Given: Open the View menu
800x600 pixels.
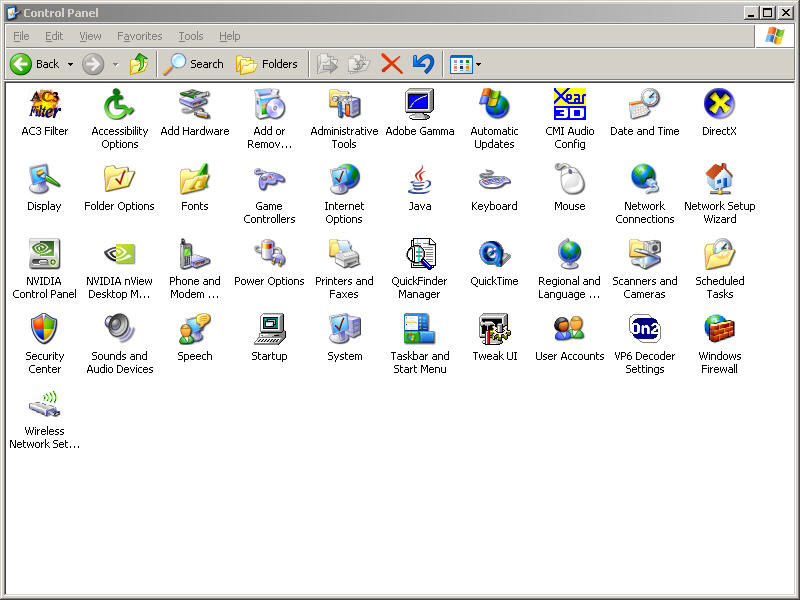Looking at the screenshot, I should point(90,36).
